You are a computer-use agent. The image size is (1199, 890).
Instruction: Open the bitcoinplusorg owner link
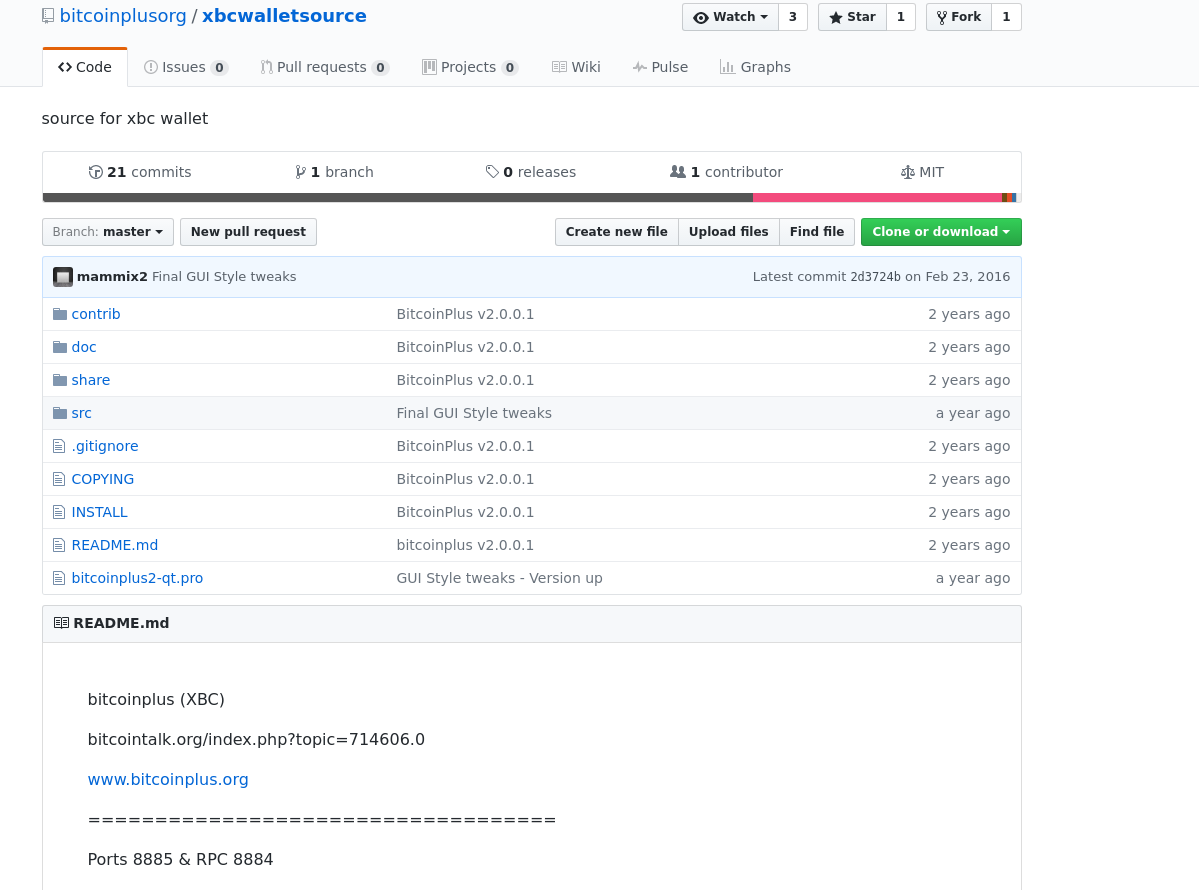tap(123, 16)
